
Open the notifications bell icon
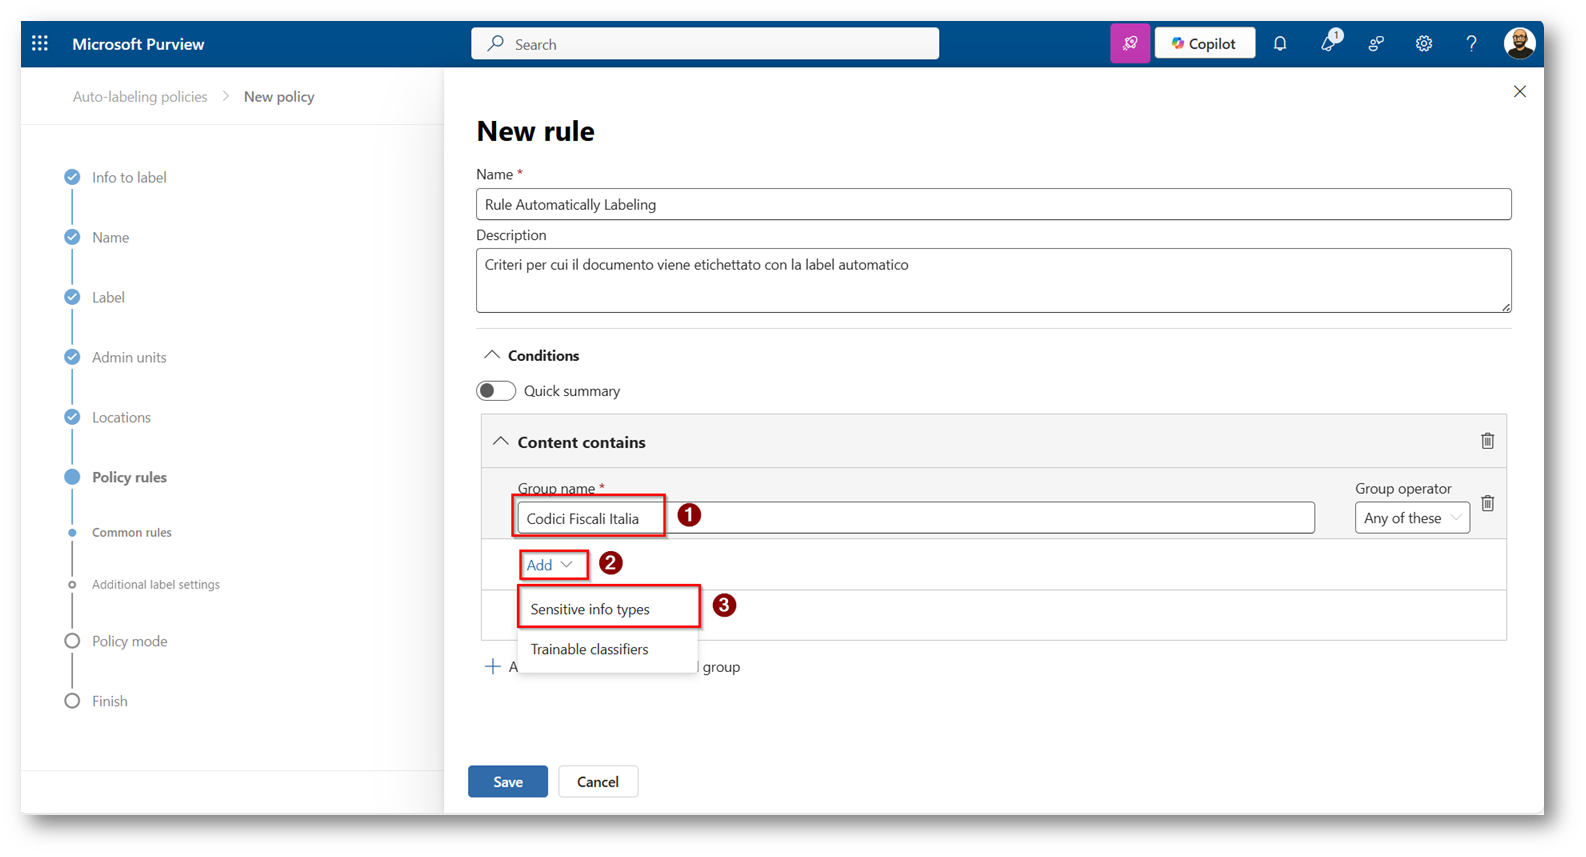coord(1280,44)
